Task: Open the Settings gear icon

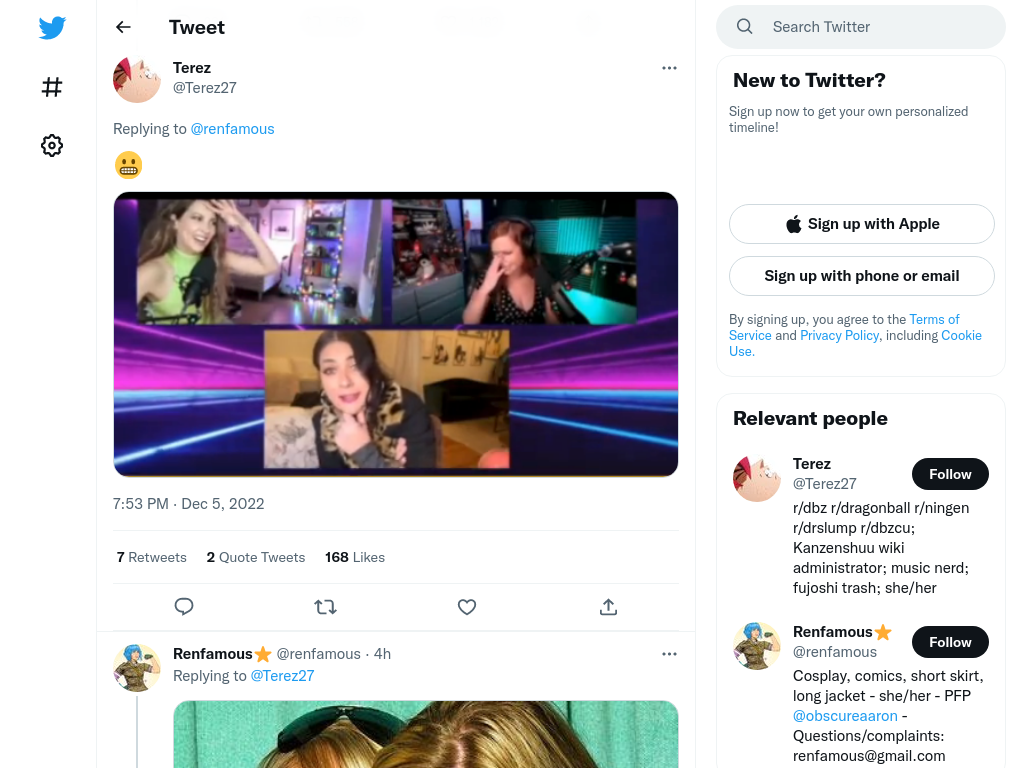Action: (52, 145)
